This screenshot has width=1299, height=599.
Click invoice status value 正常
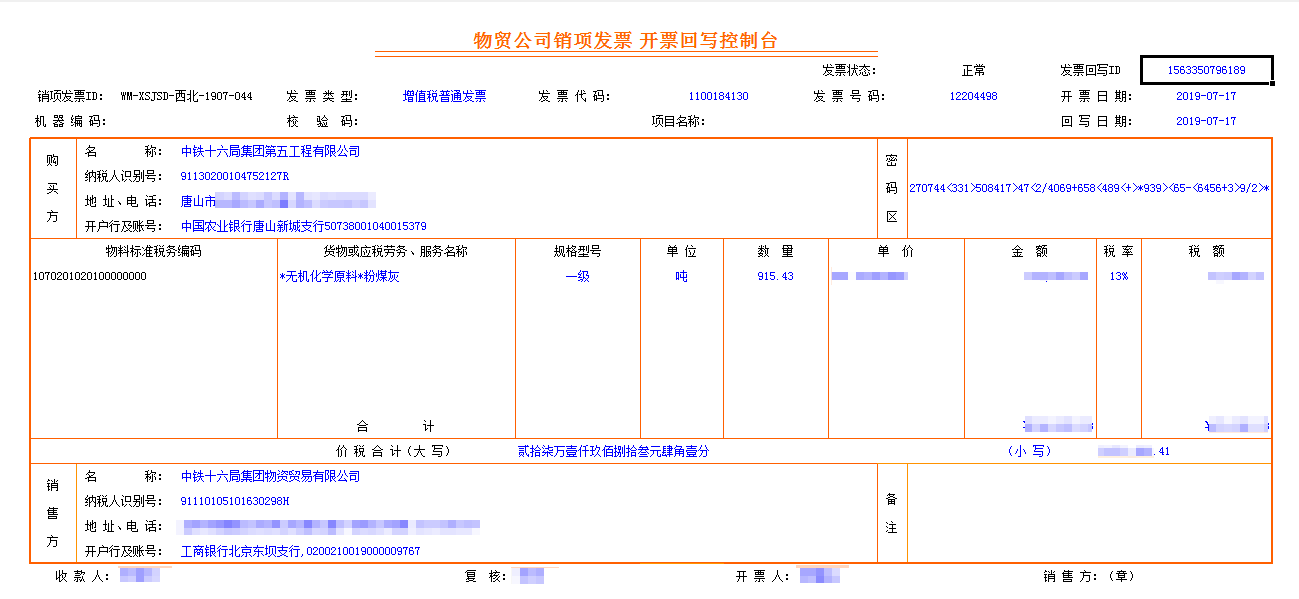[x=973, y=71]
